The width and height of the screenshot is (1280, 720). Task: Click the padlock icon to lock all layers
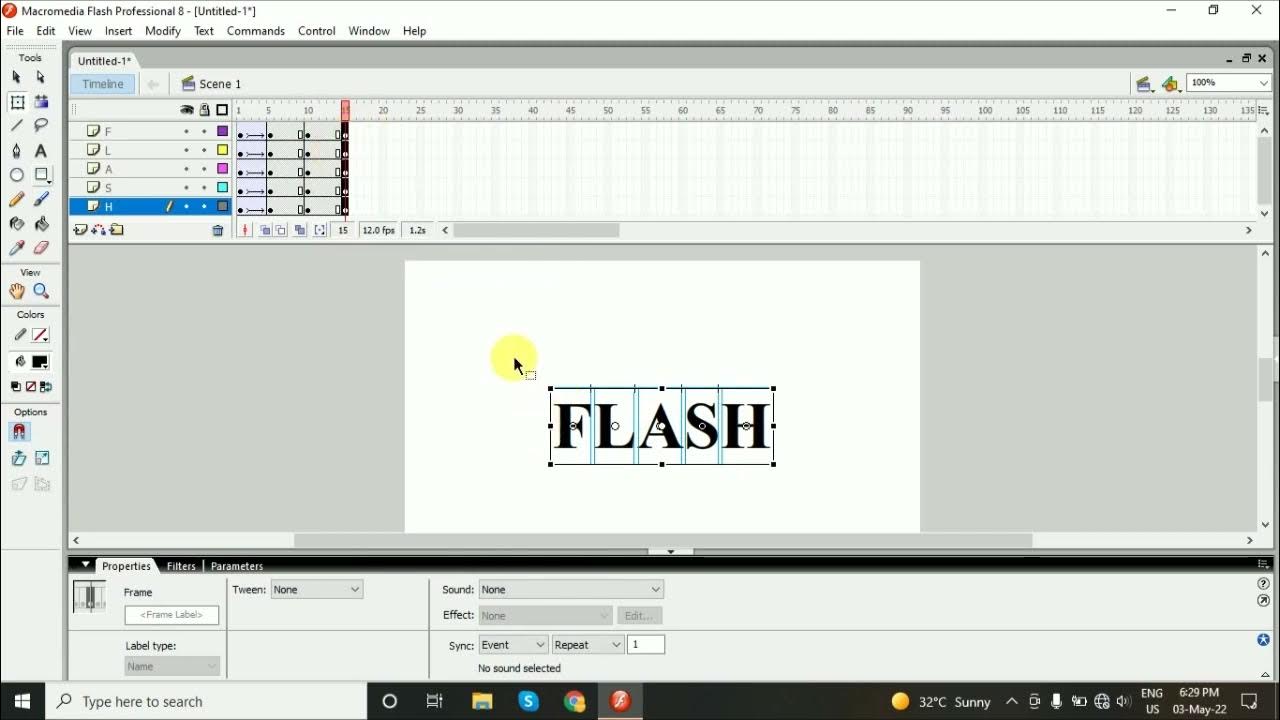(204, 110)
